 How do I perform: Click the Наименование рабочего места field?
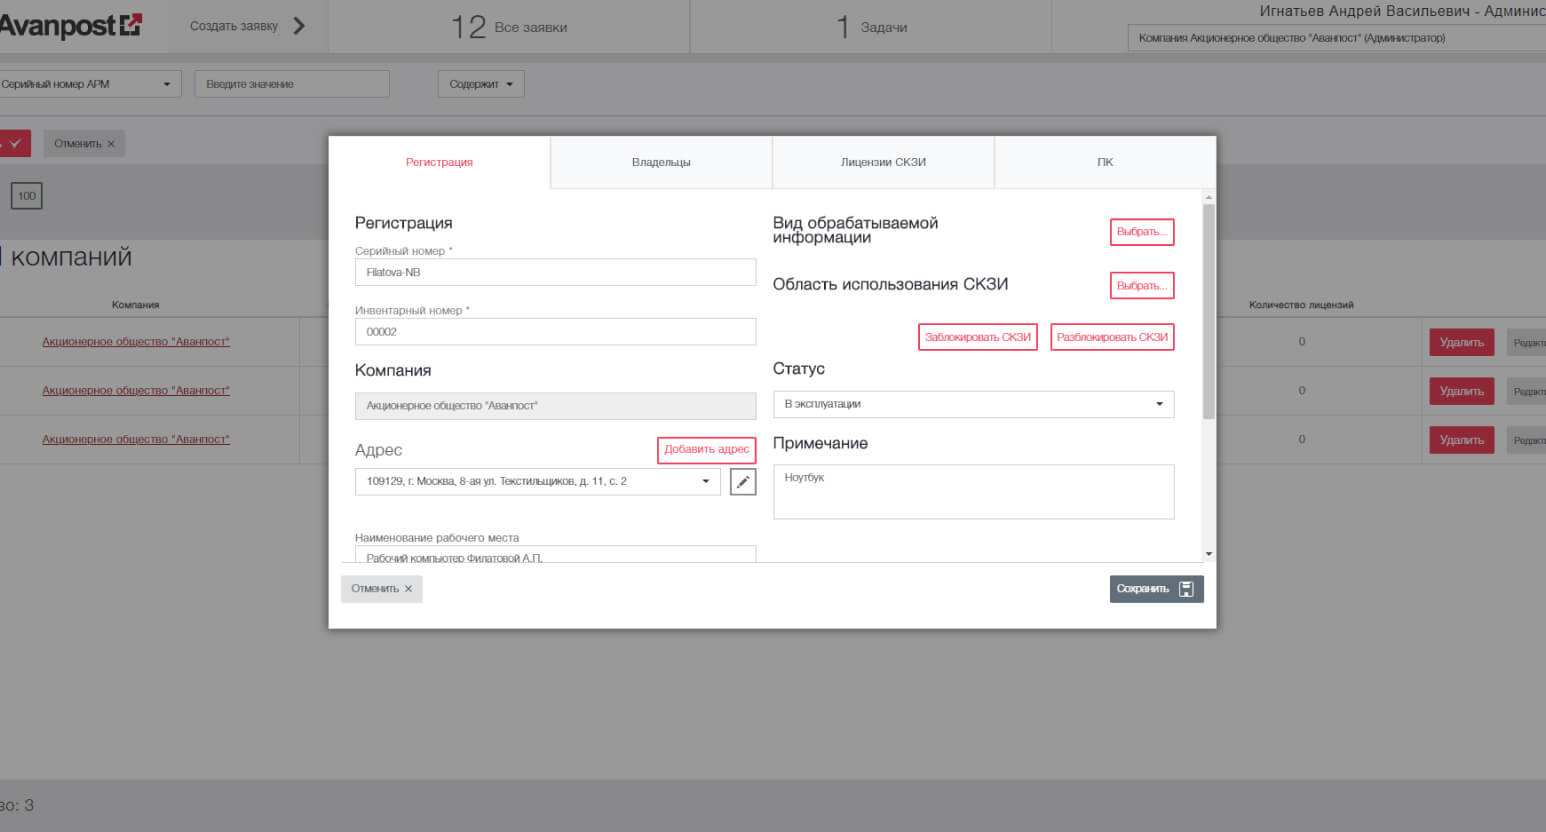[x=555, y=555]
